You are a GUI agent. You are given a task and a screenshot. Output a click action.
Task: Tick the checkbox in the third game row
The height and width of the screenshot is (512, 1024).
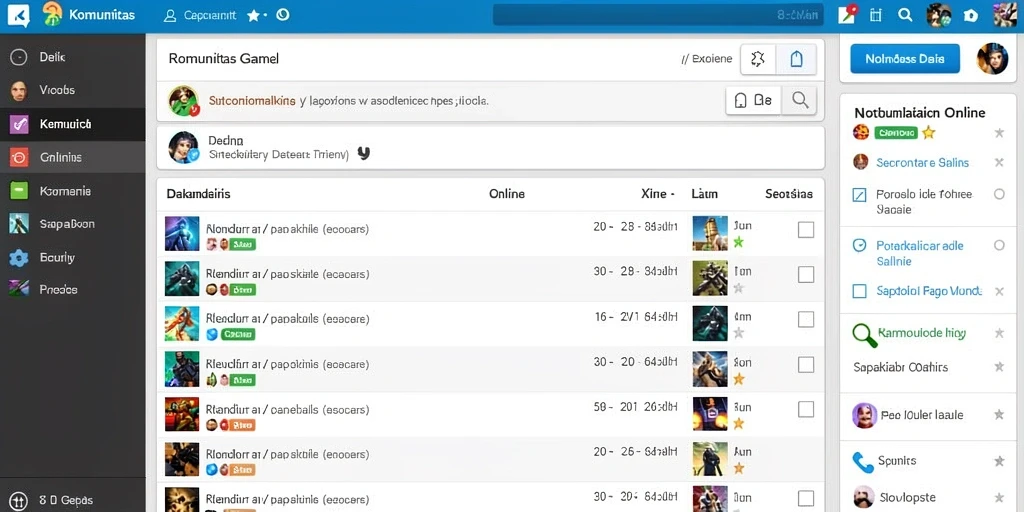coord(806,319)
